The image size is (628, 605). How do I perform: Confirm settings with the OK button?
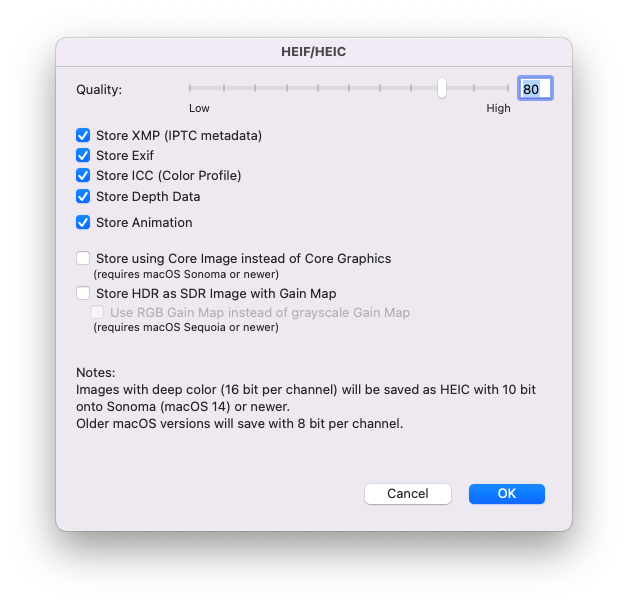pos(507,494)
